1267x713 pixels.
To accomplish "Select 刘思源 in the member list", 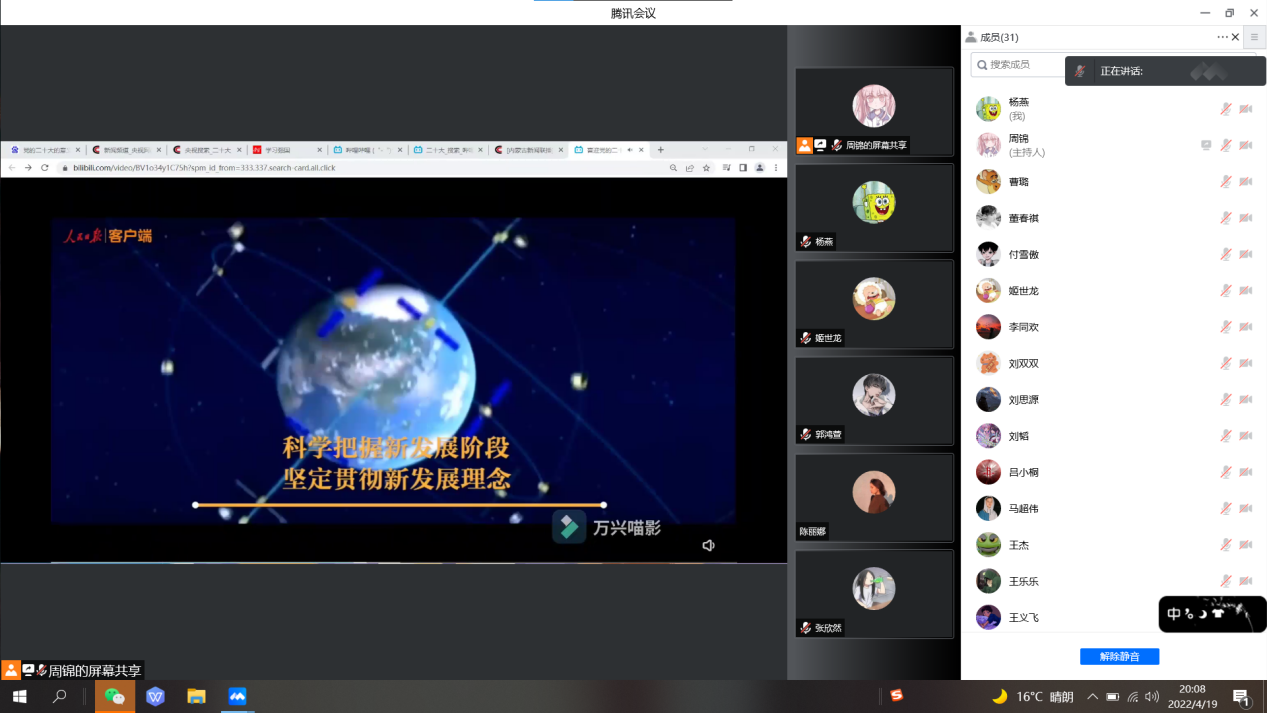I will tap(1023, 400).
